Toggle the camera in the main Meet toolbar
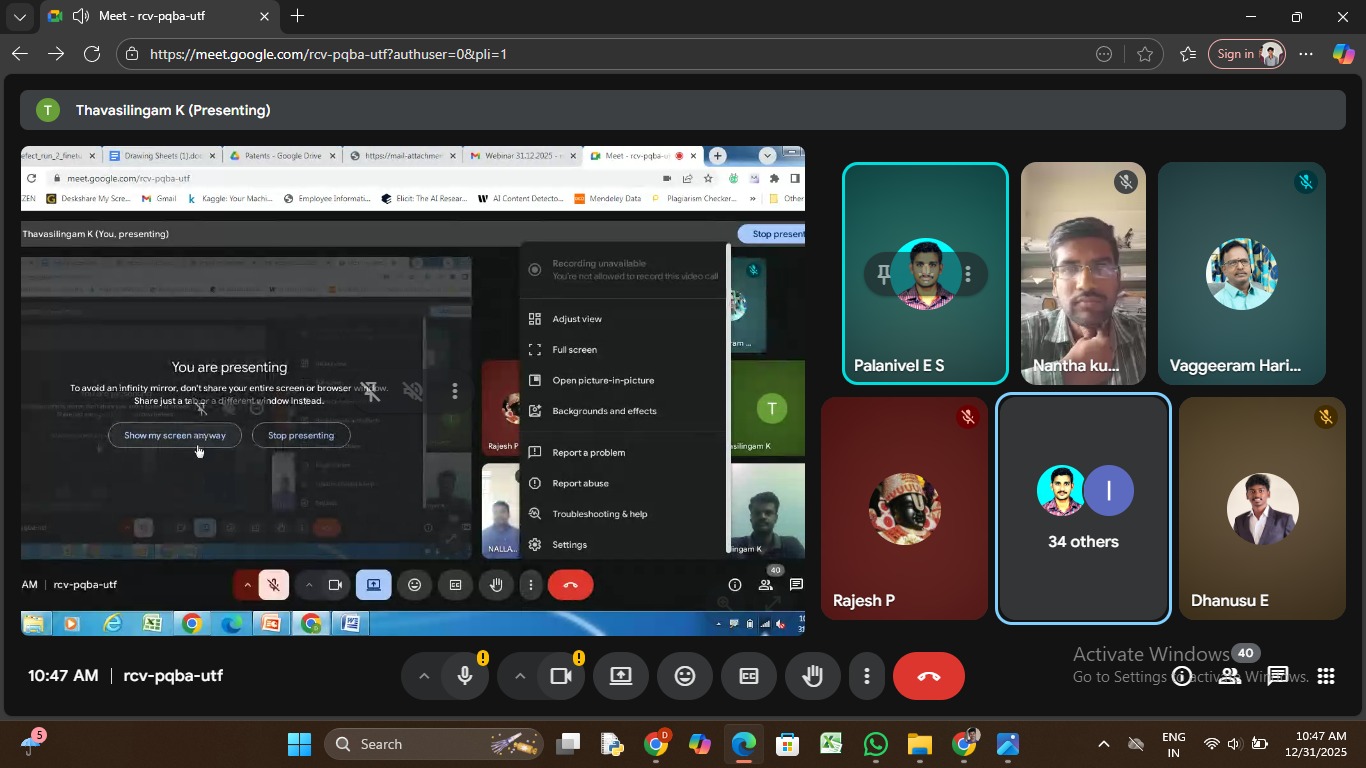 tap(561, 677)
